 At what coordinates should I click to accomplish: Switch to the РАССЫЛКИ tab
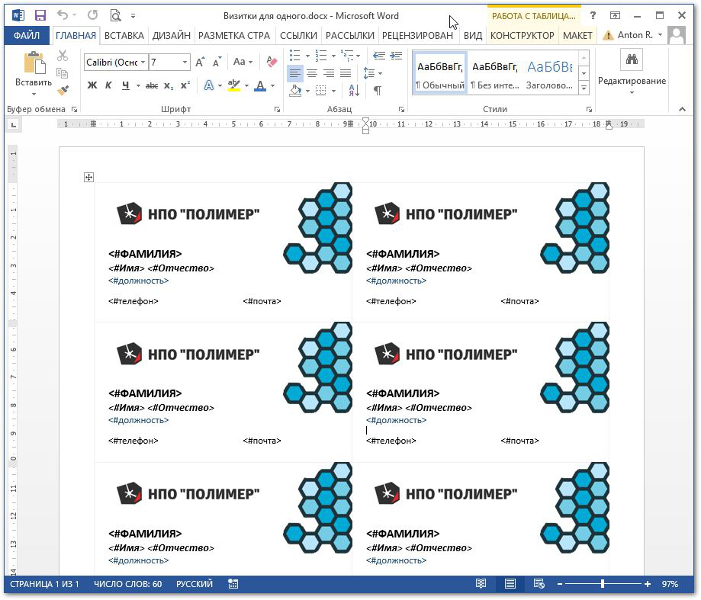click(350, 35)
